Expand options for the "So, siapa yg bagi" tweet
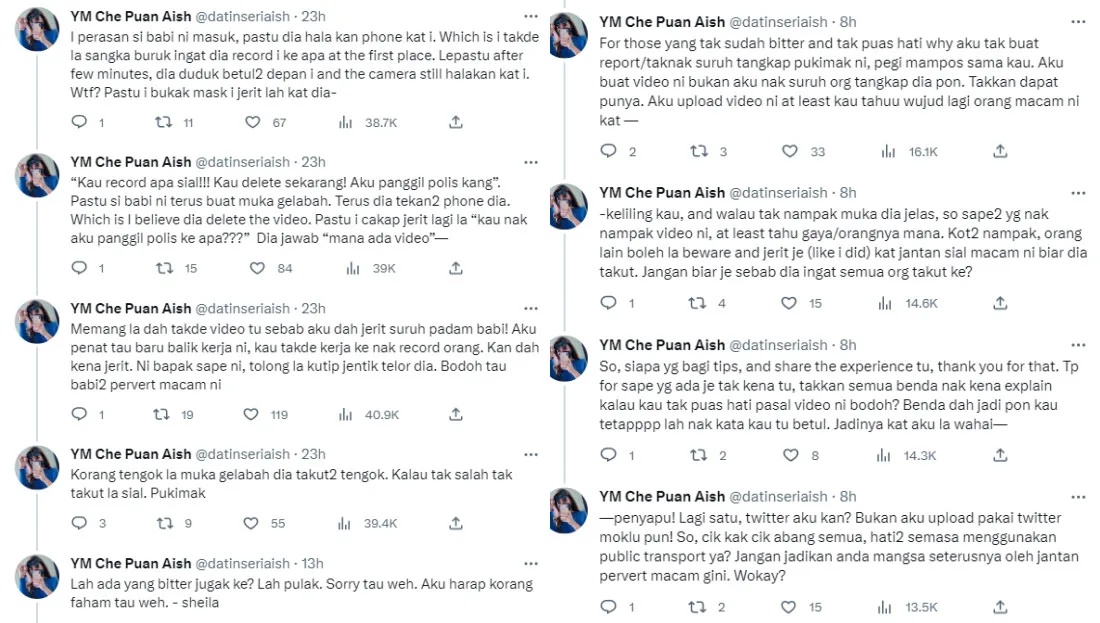1100x623 pixels. coord(1078,345)
